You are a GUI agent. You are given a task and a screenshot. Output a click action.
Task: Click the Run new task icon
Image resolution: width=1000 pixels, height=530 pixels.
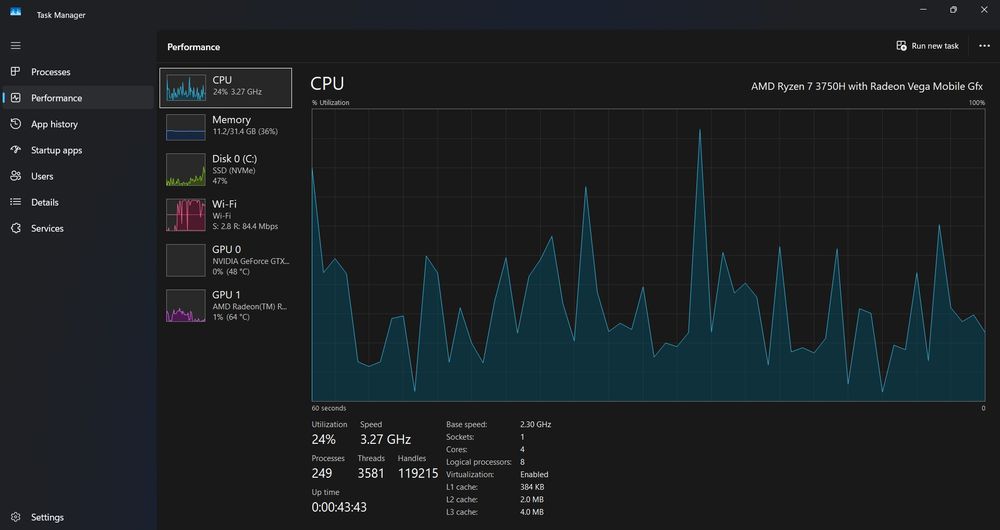coord(901,46)
